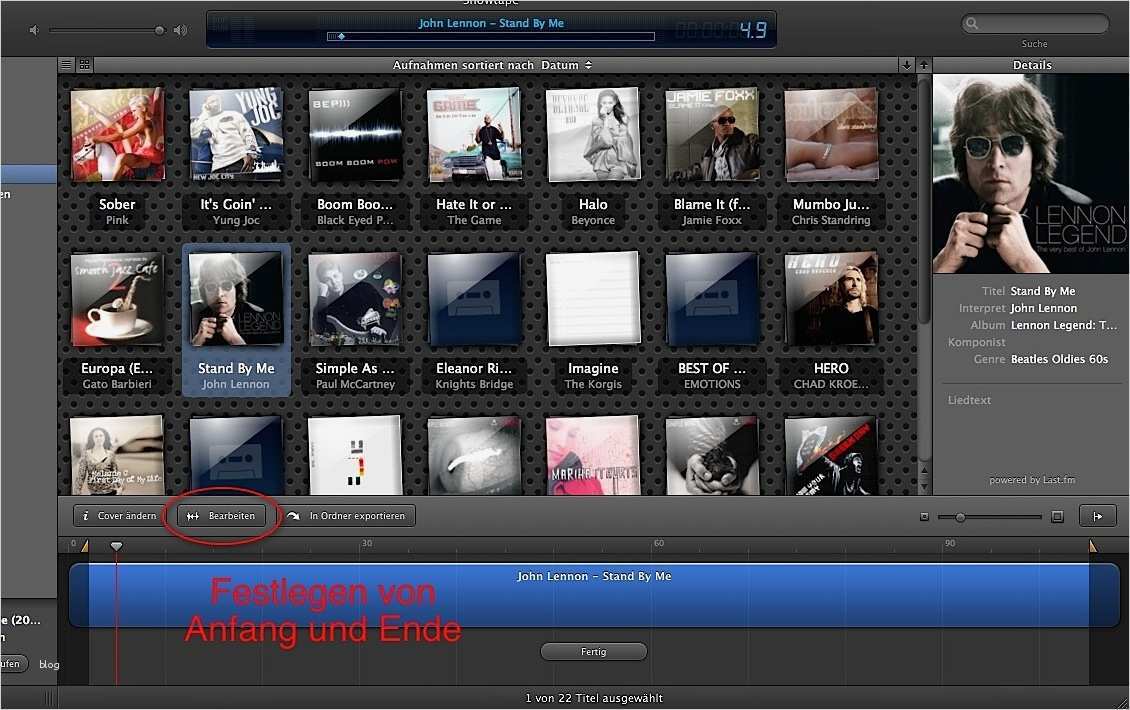Click the Liedtext label
The image size is (1130, 710).
click(969, 400)
